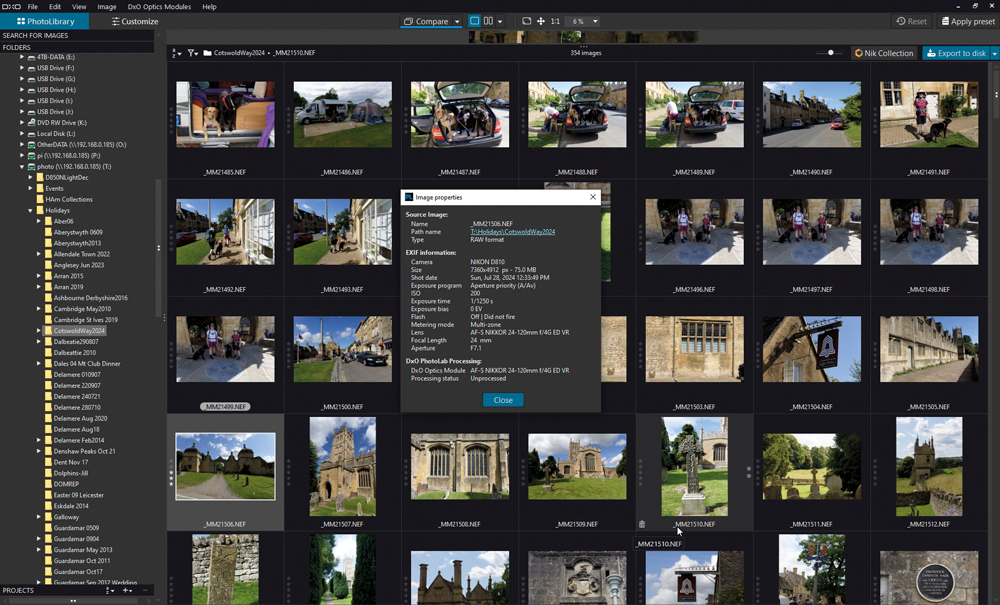Viewport: 1000px width, 605px height.
Task: Select thumbnail _MM21491.NEF
Action: click(929, 115)
